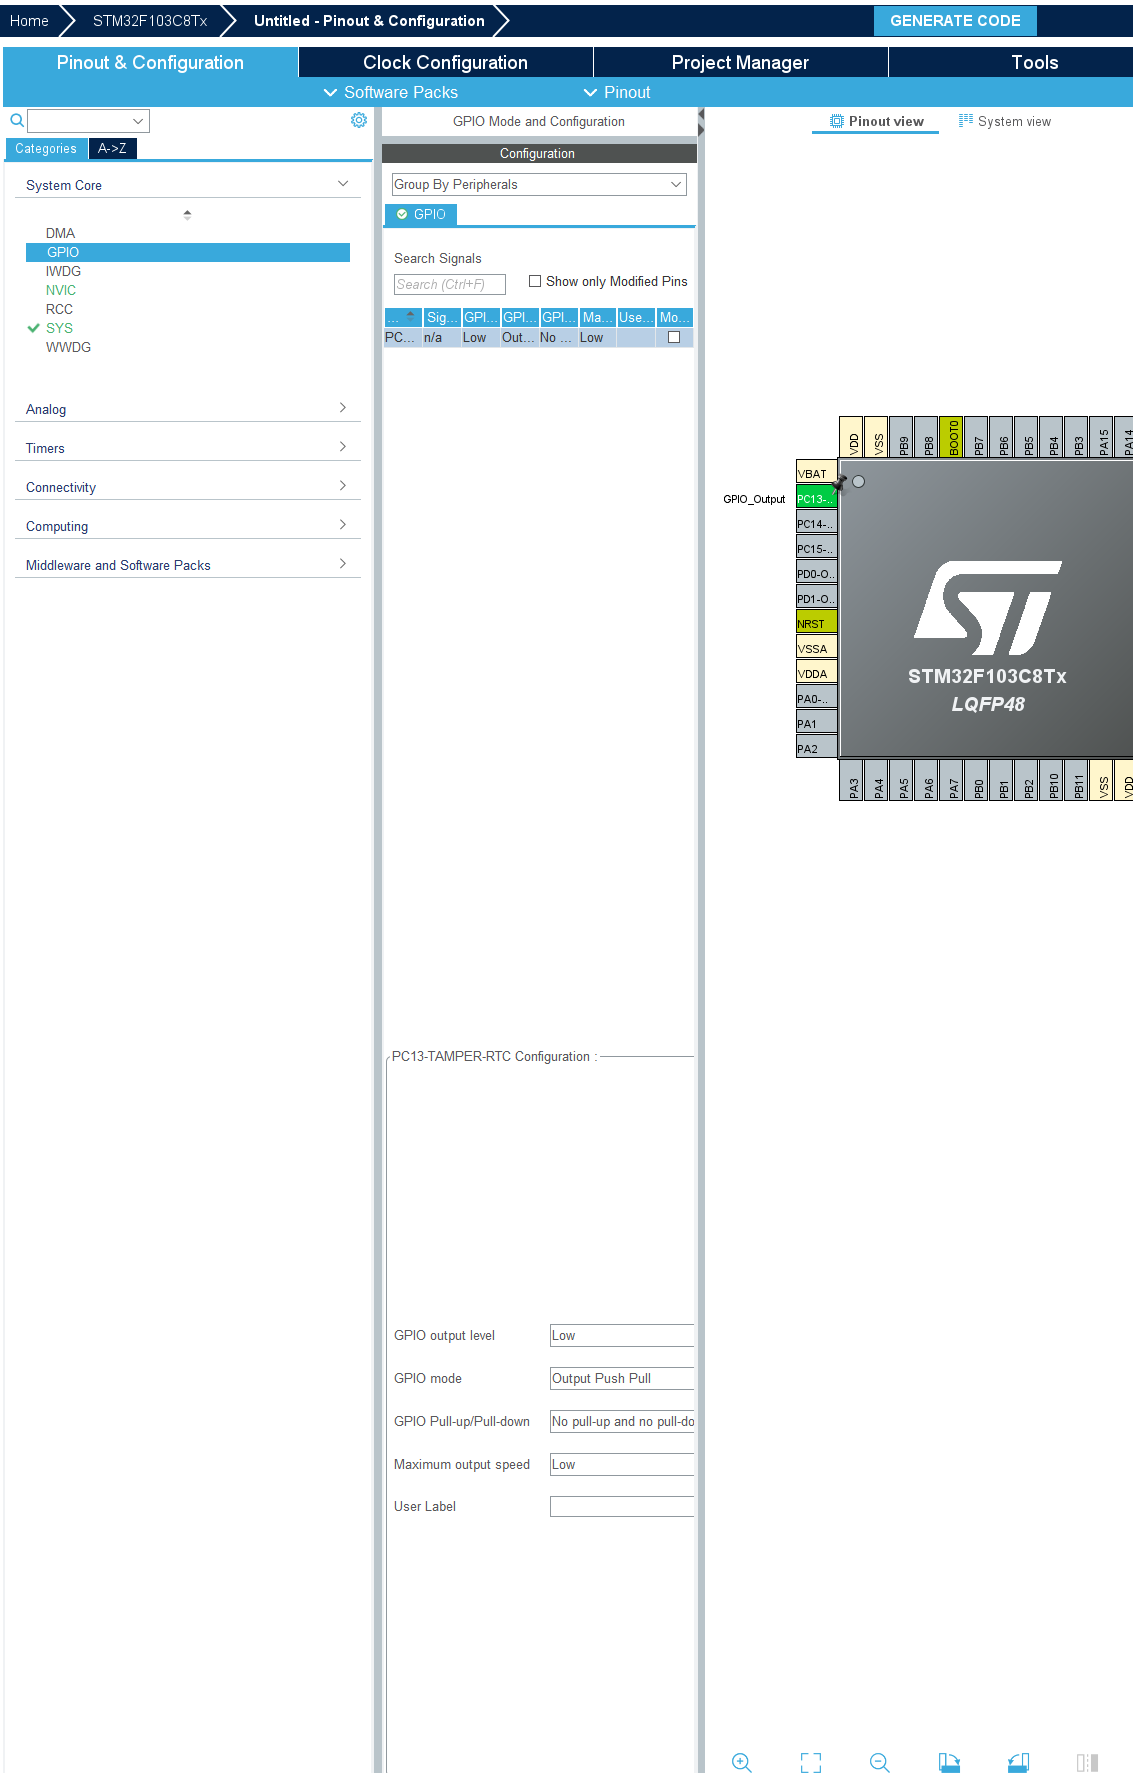Rotate the chip clockwise
The width and height of the screenshot is (1133, 1773).
click(x=949, y=1762)
